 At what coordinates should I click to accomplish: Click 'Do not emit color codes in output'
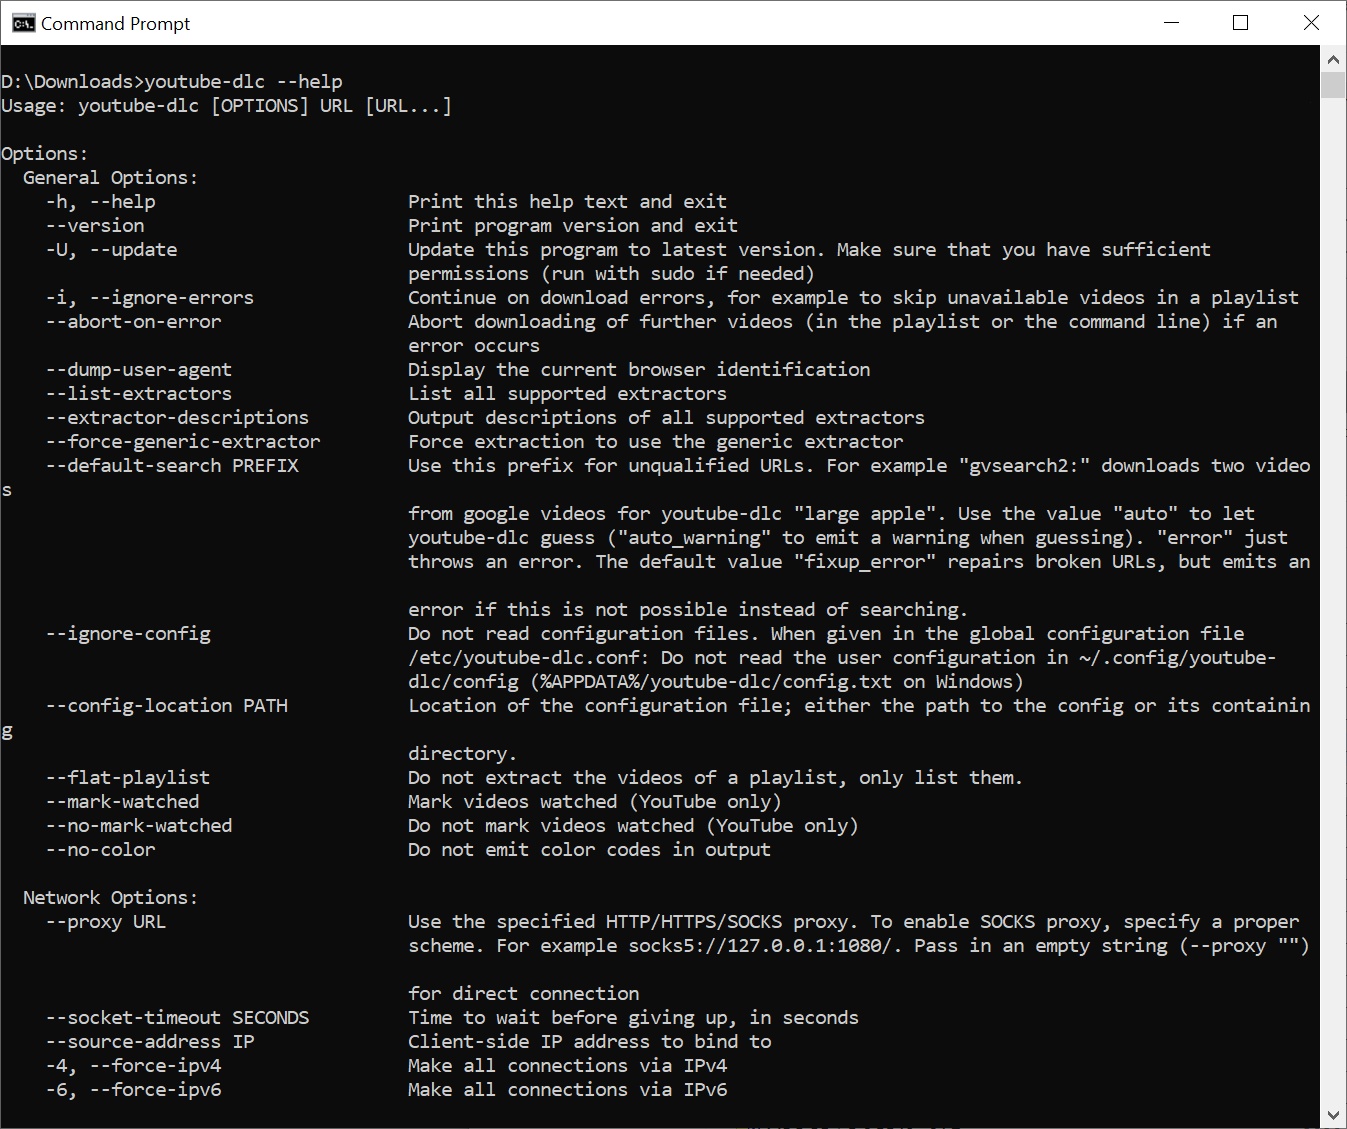click(x=590, y=850)
